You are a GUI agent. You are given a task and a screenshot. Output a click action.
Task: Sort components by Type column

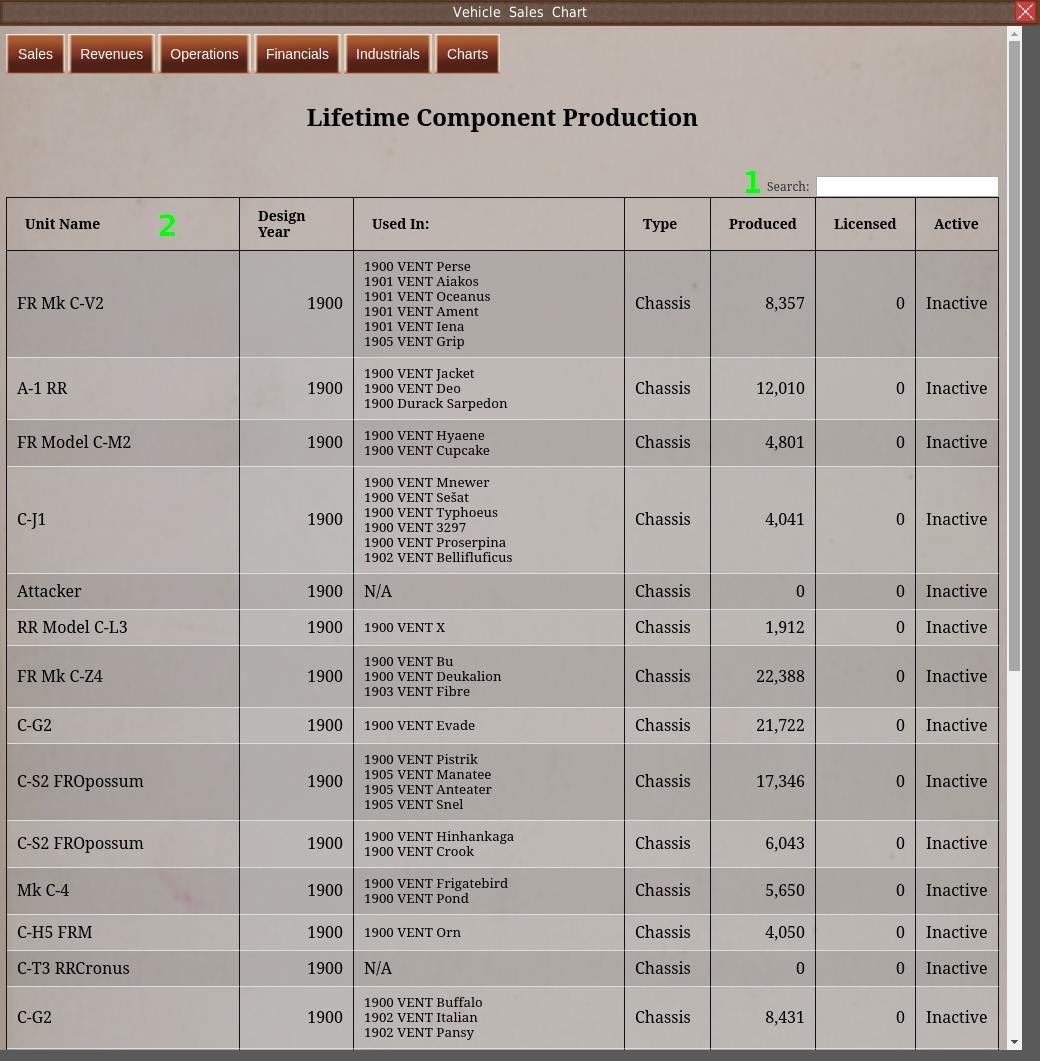pyautogui.click(x=659, y=224)
